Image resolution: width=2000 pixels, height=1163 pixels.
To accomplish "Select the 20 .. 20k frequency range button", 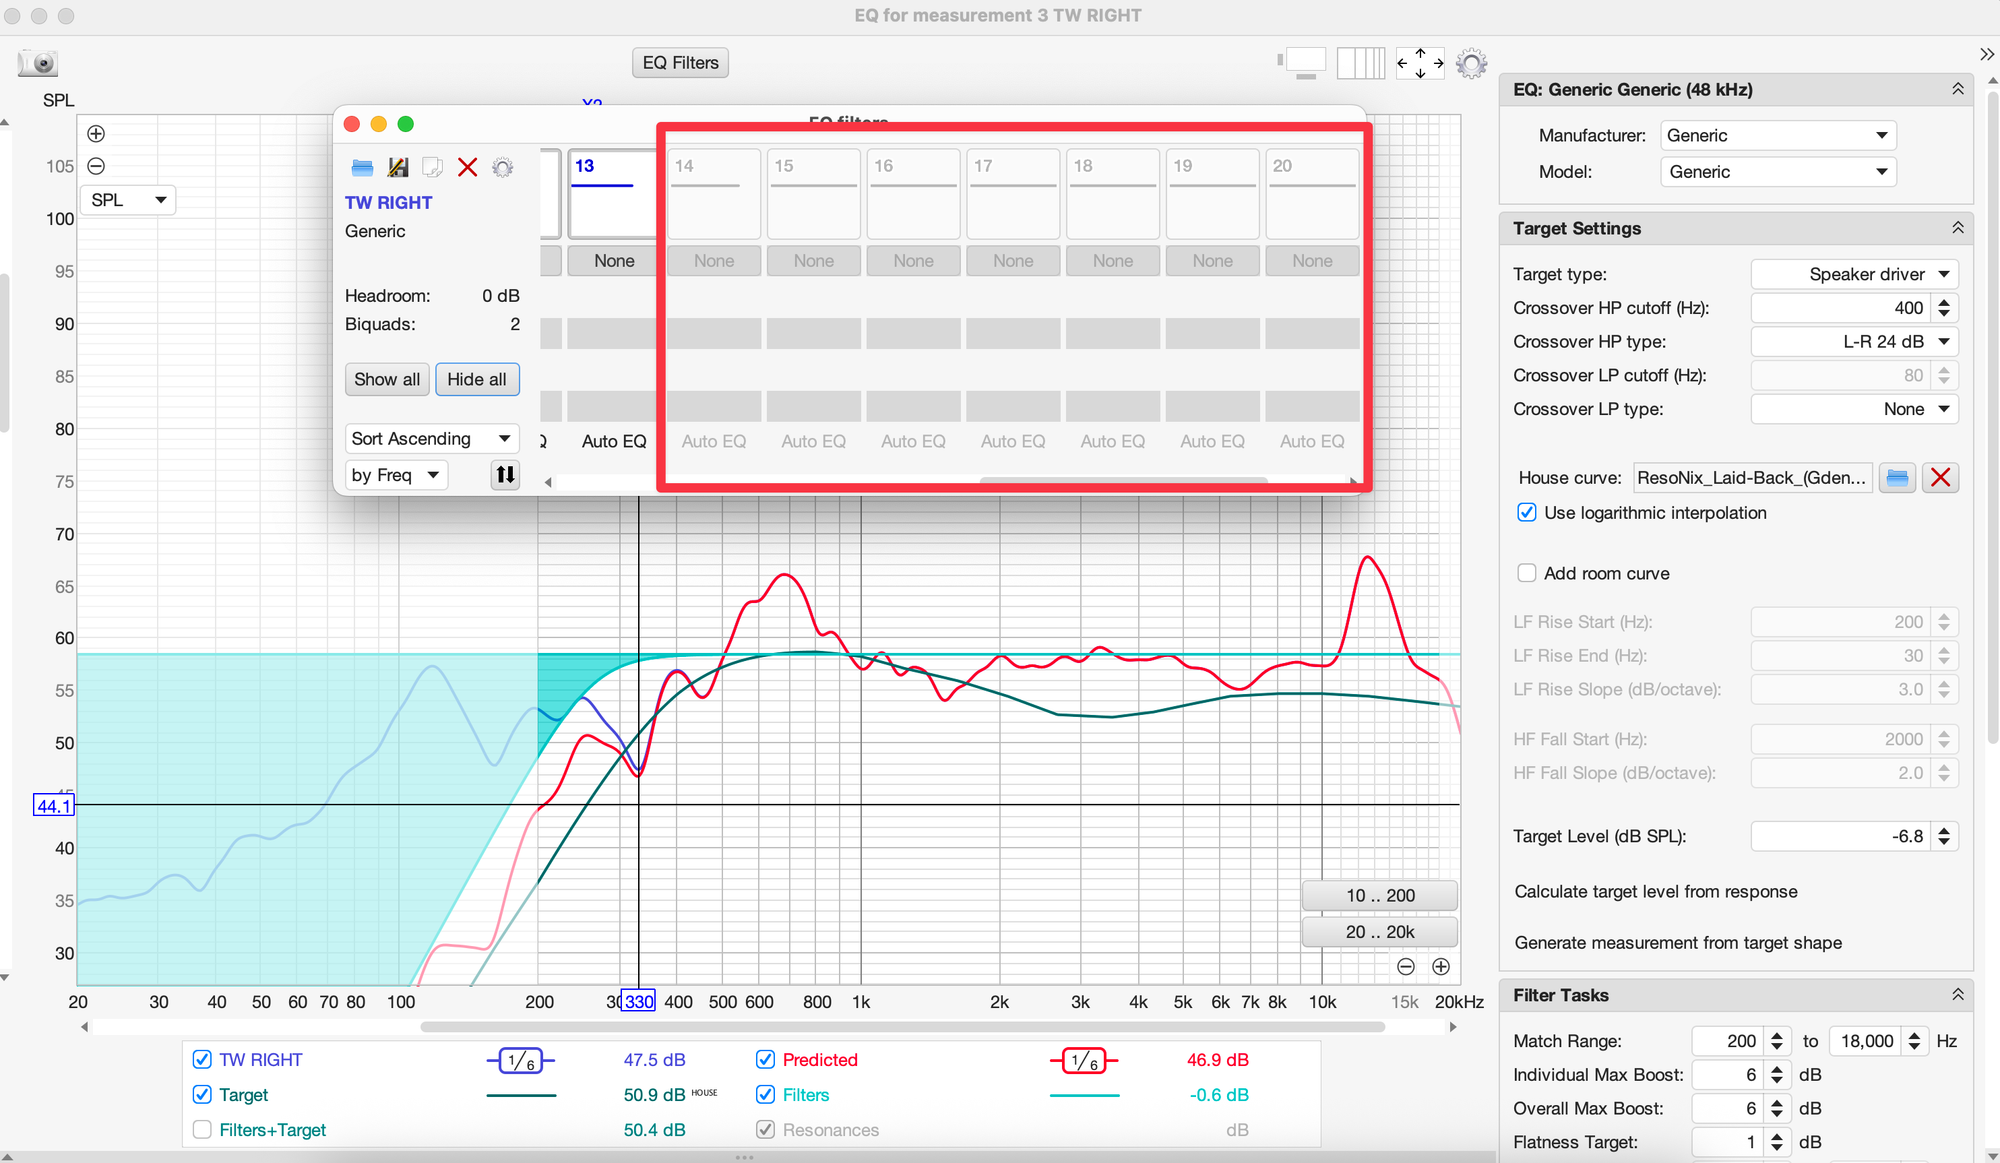I will [1379, 932].
